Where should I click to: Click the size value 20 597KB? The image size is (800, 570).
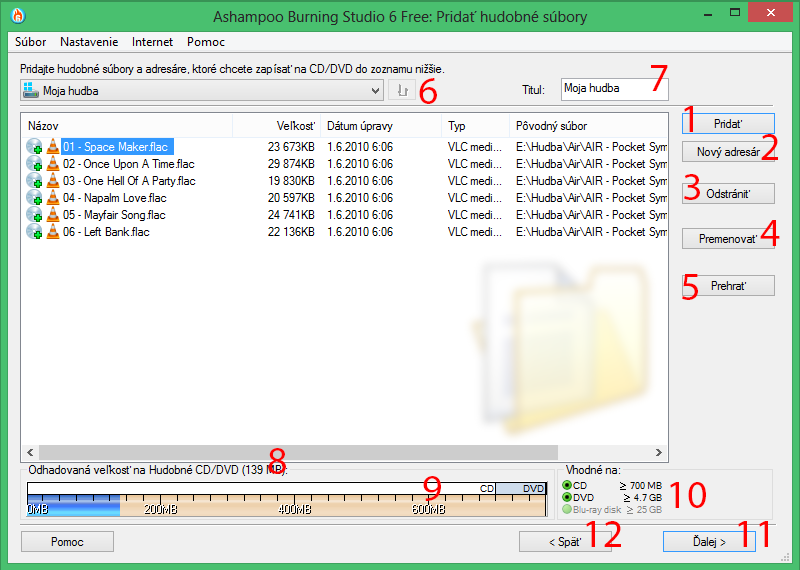coord(291,197)
